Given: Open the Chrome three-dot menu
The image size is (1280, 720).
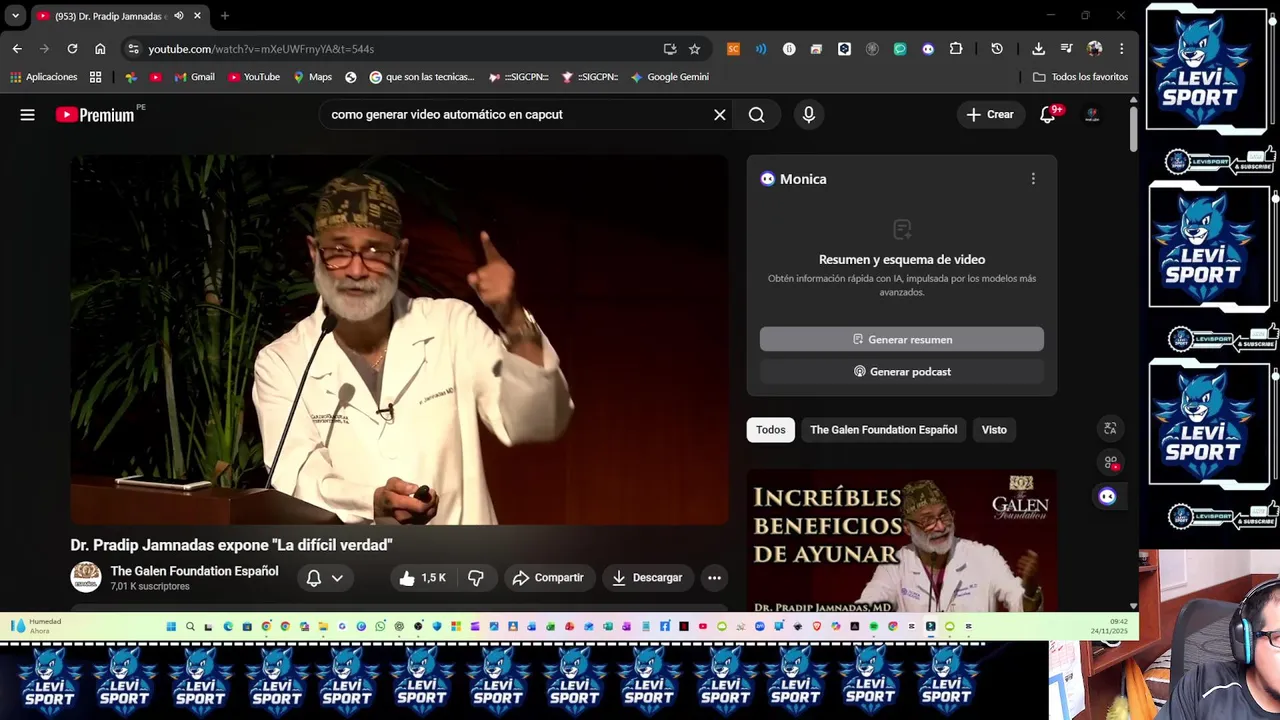Looking at the screenshot, I should 1121,49.
